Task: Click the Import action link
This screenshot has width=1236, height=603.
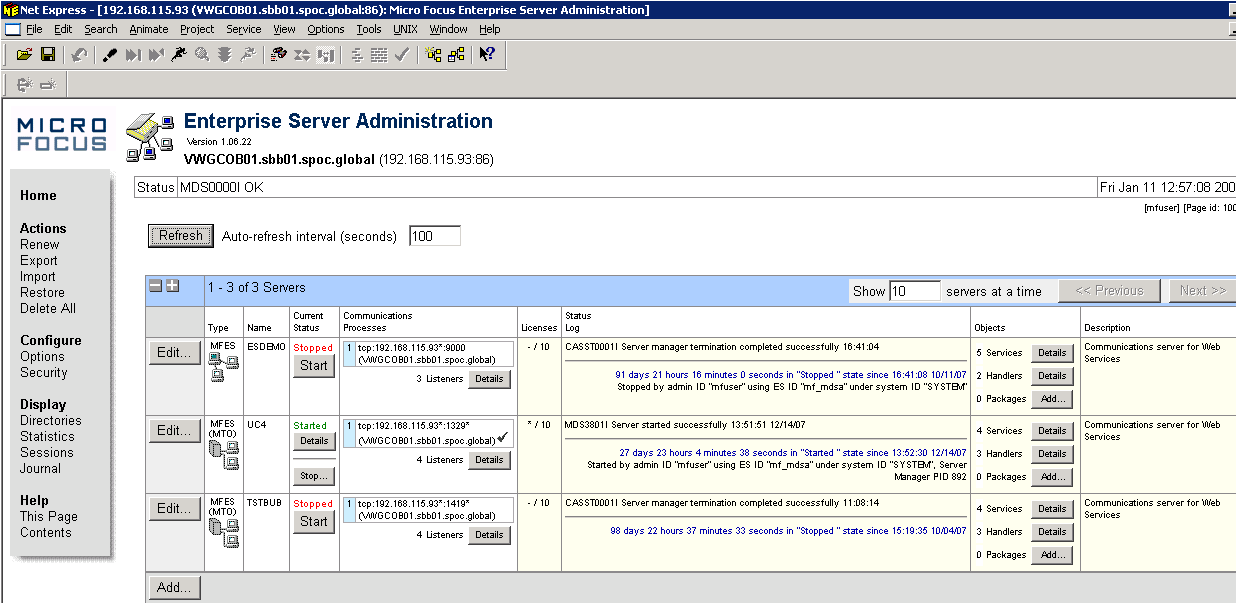Action: click(x=38, y=276)
